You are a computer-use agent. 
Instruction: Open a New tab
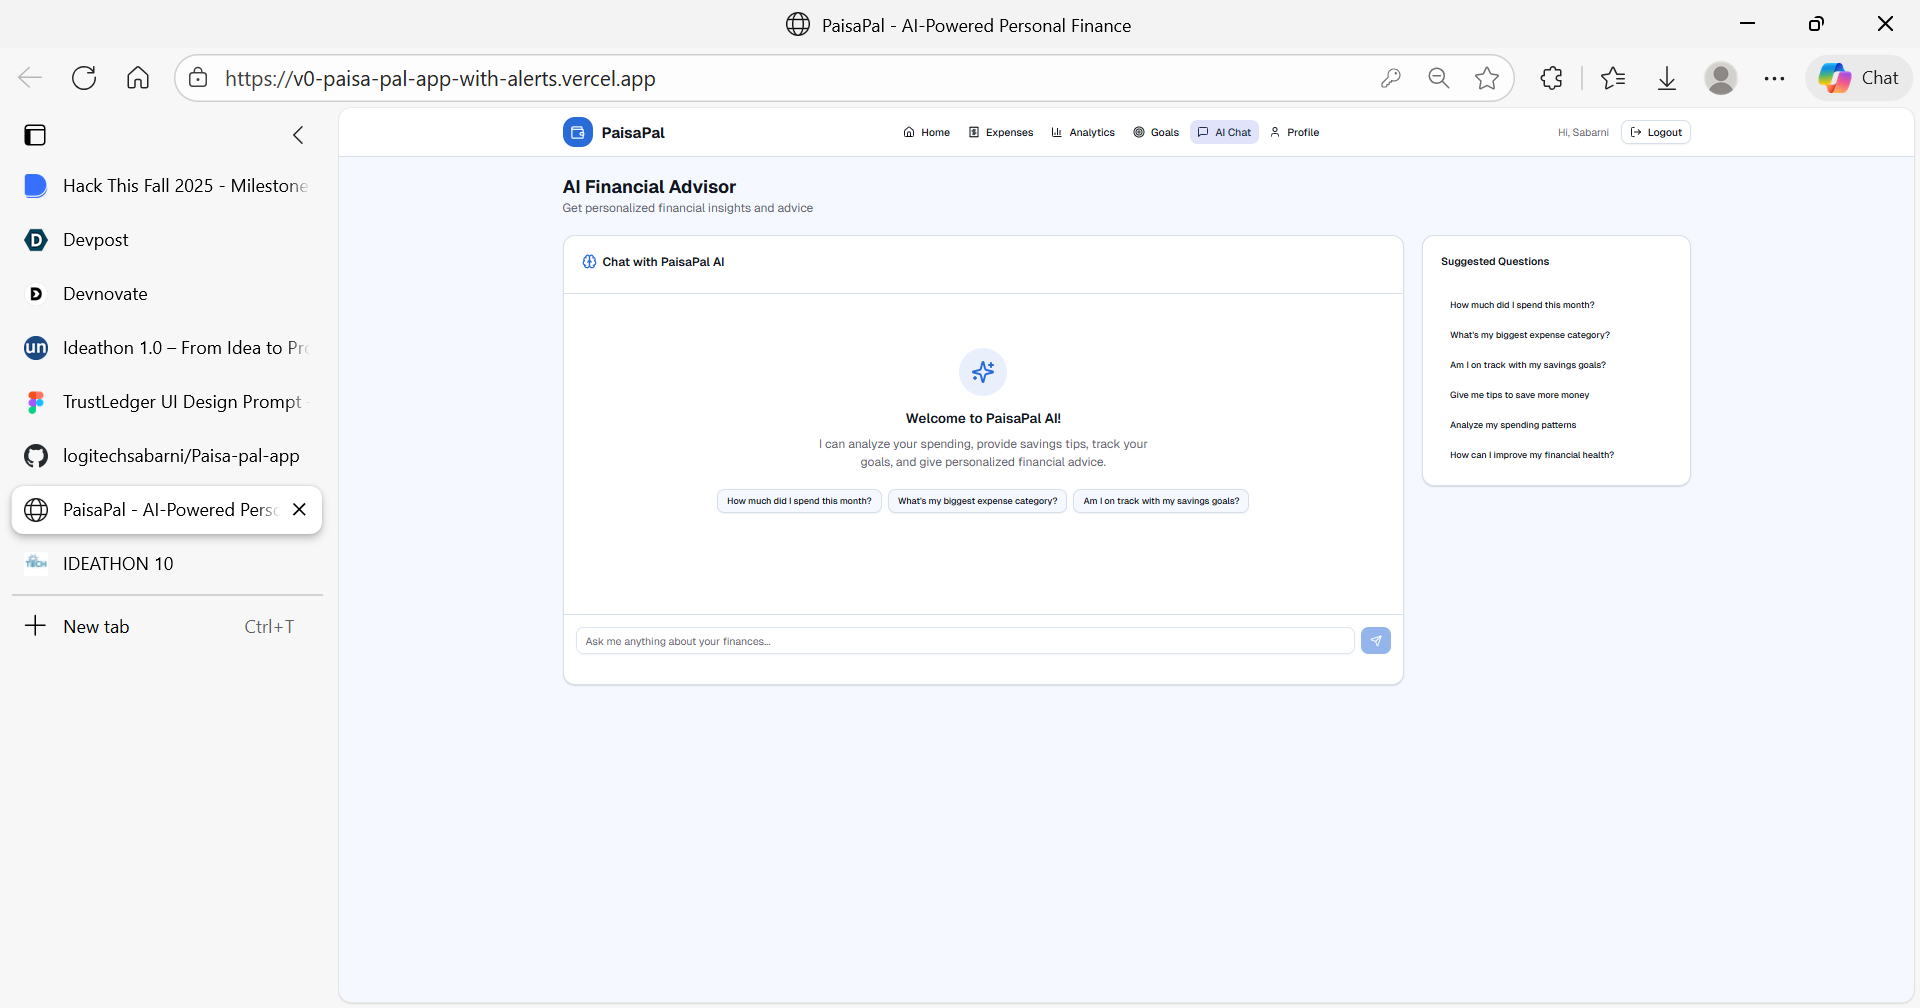(x=167, y=627)
